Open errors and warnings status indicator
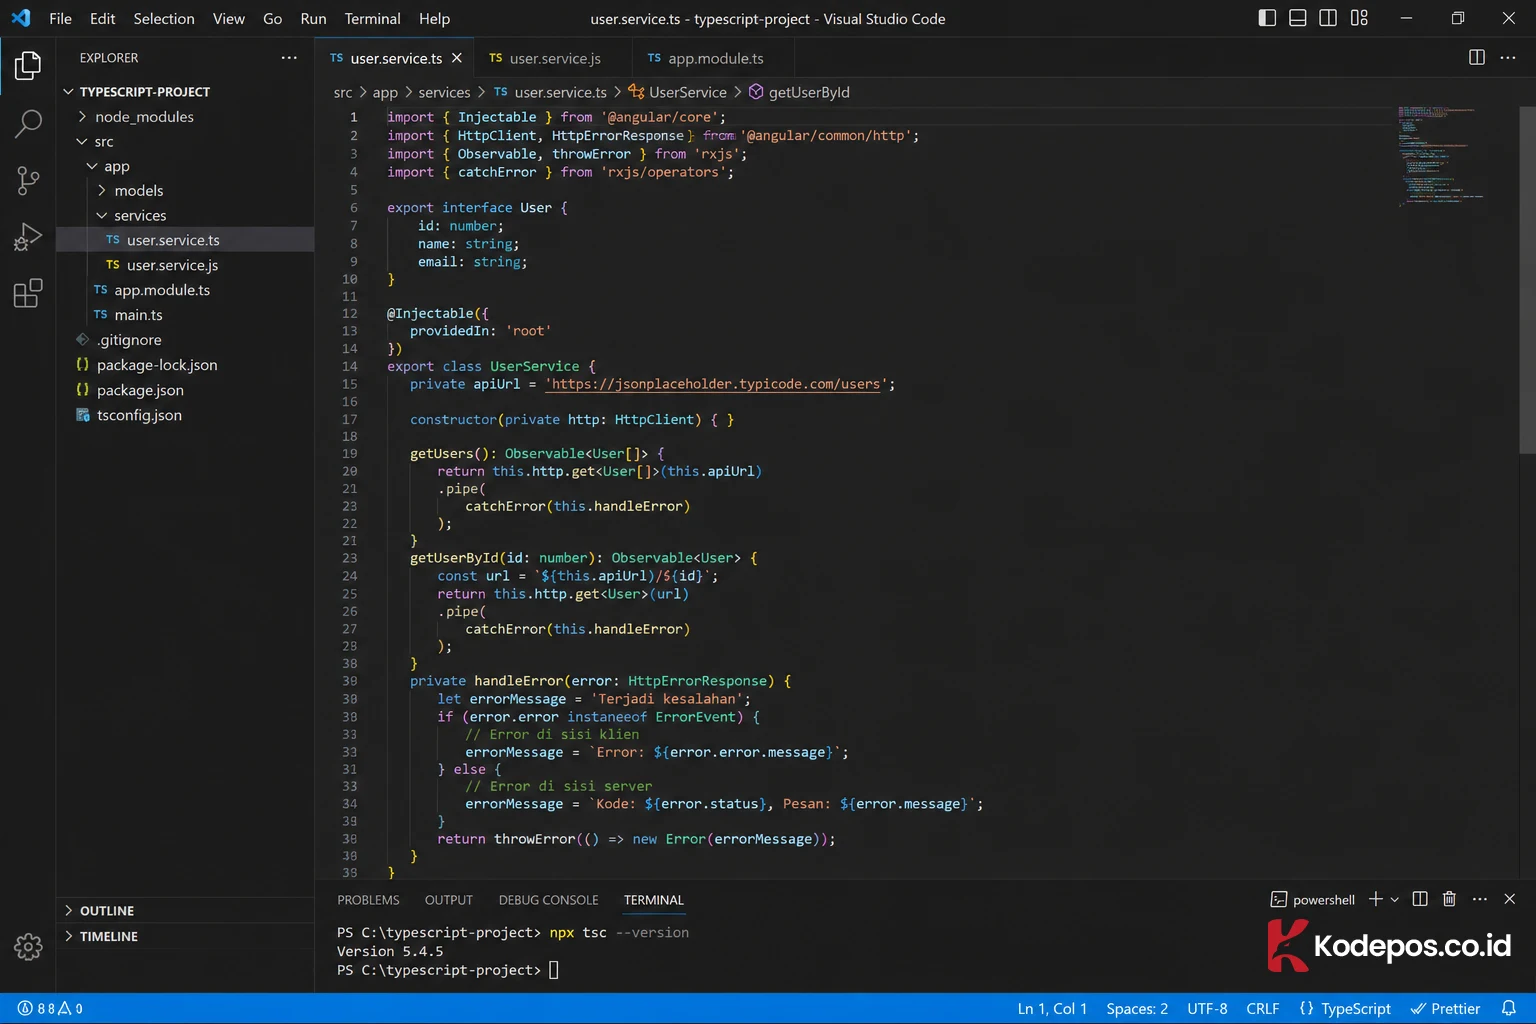Viewport: 1536px width, 1024px height. [50, 1008]
